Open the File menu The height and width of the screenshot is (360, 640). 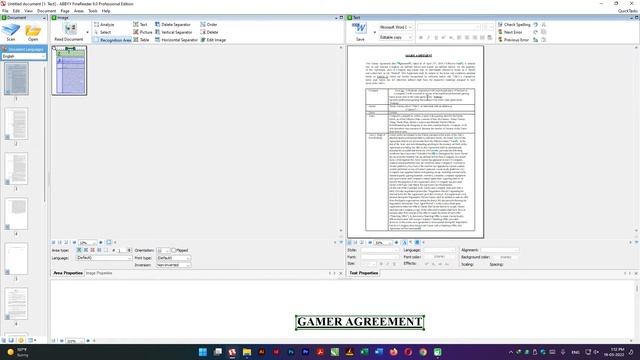click(5, 11)
